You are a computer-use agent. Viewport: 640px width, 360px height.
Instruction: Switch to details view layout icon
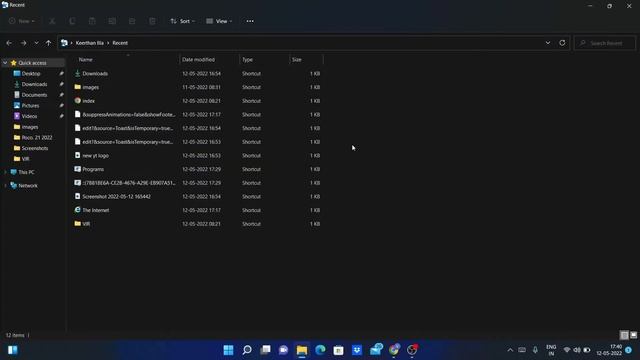[624, 335]
